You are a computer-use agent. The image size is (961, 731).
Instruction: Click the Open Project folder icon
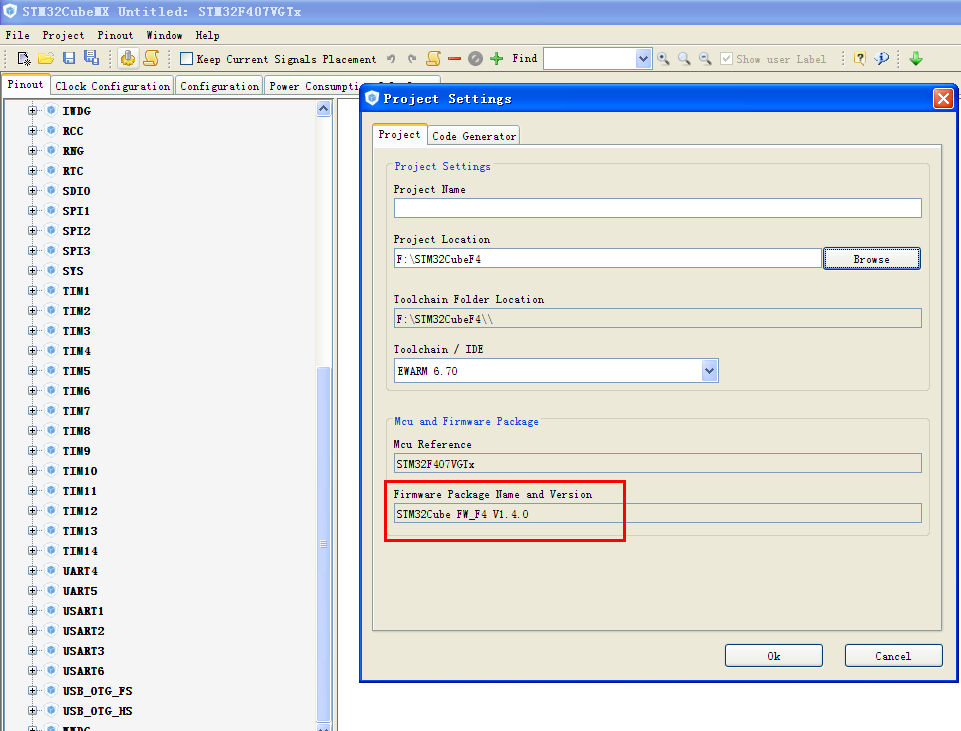(x=46, y=59)
